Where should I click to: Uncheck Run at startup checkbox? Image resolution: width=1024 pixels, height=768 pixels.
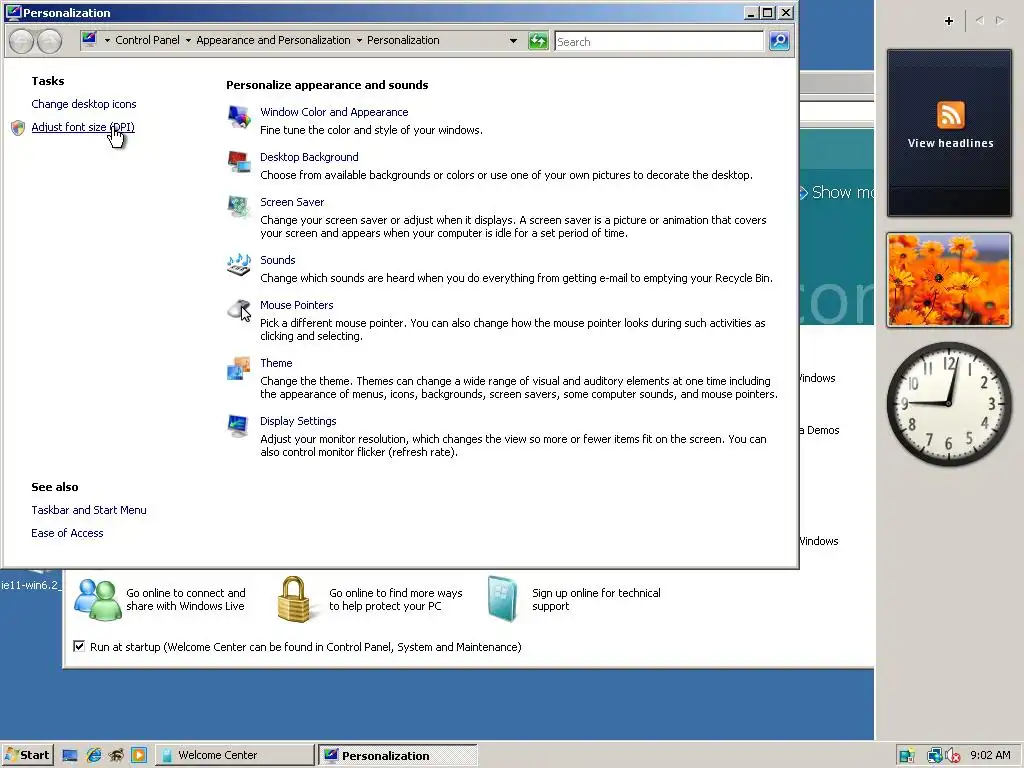pos(79,646)
